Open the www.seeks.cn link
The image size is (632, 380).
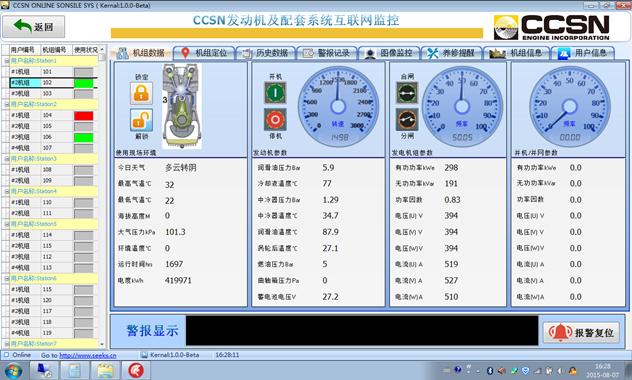tap(88, 355)
